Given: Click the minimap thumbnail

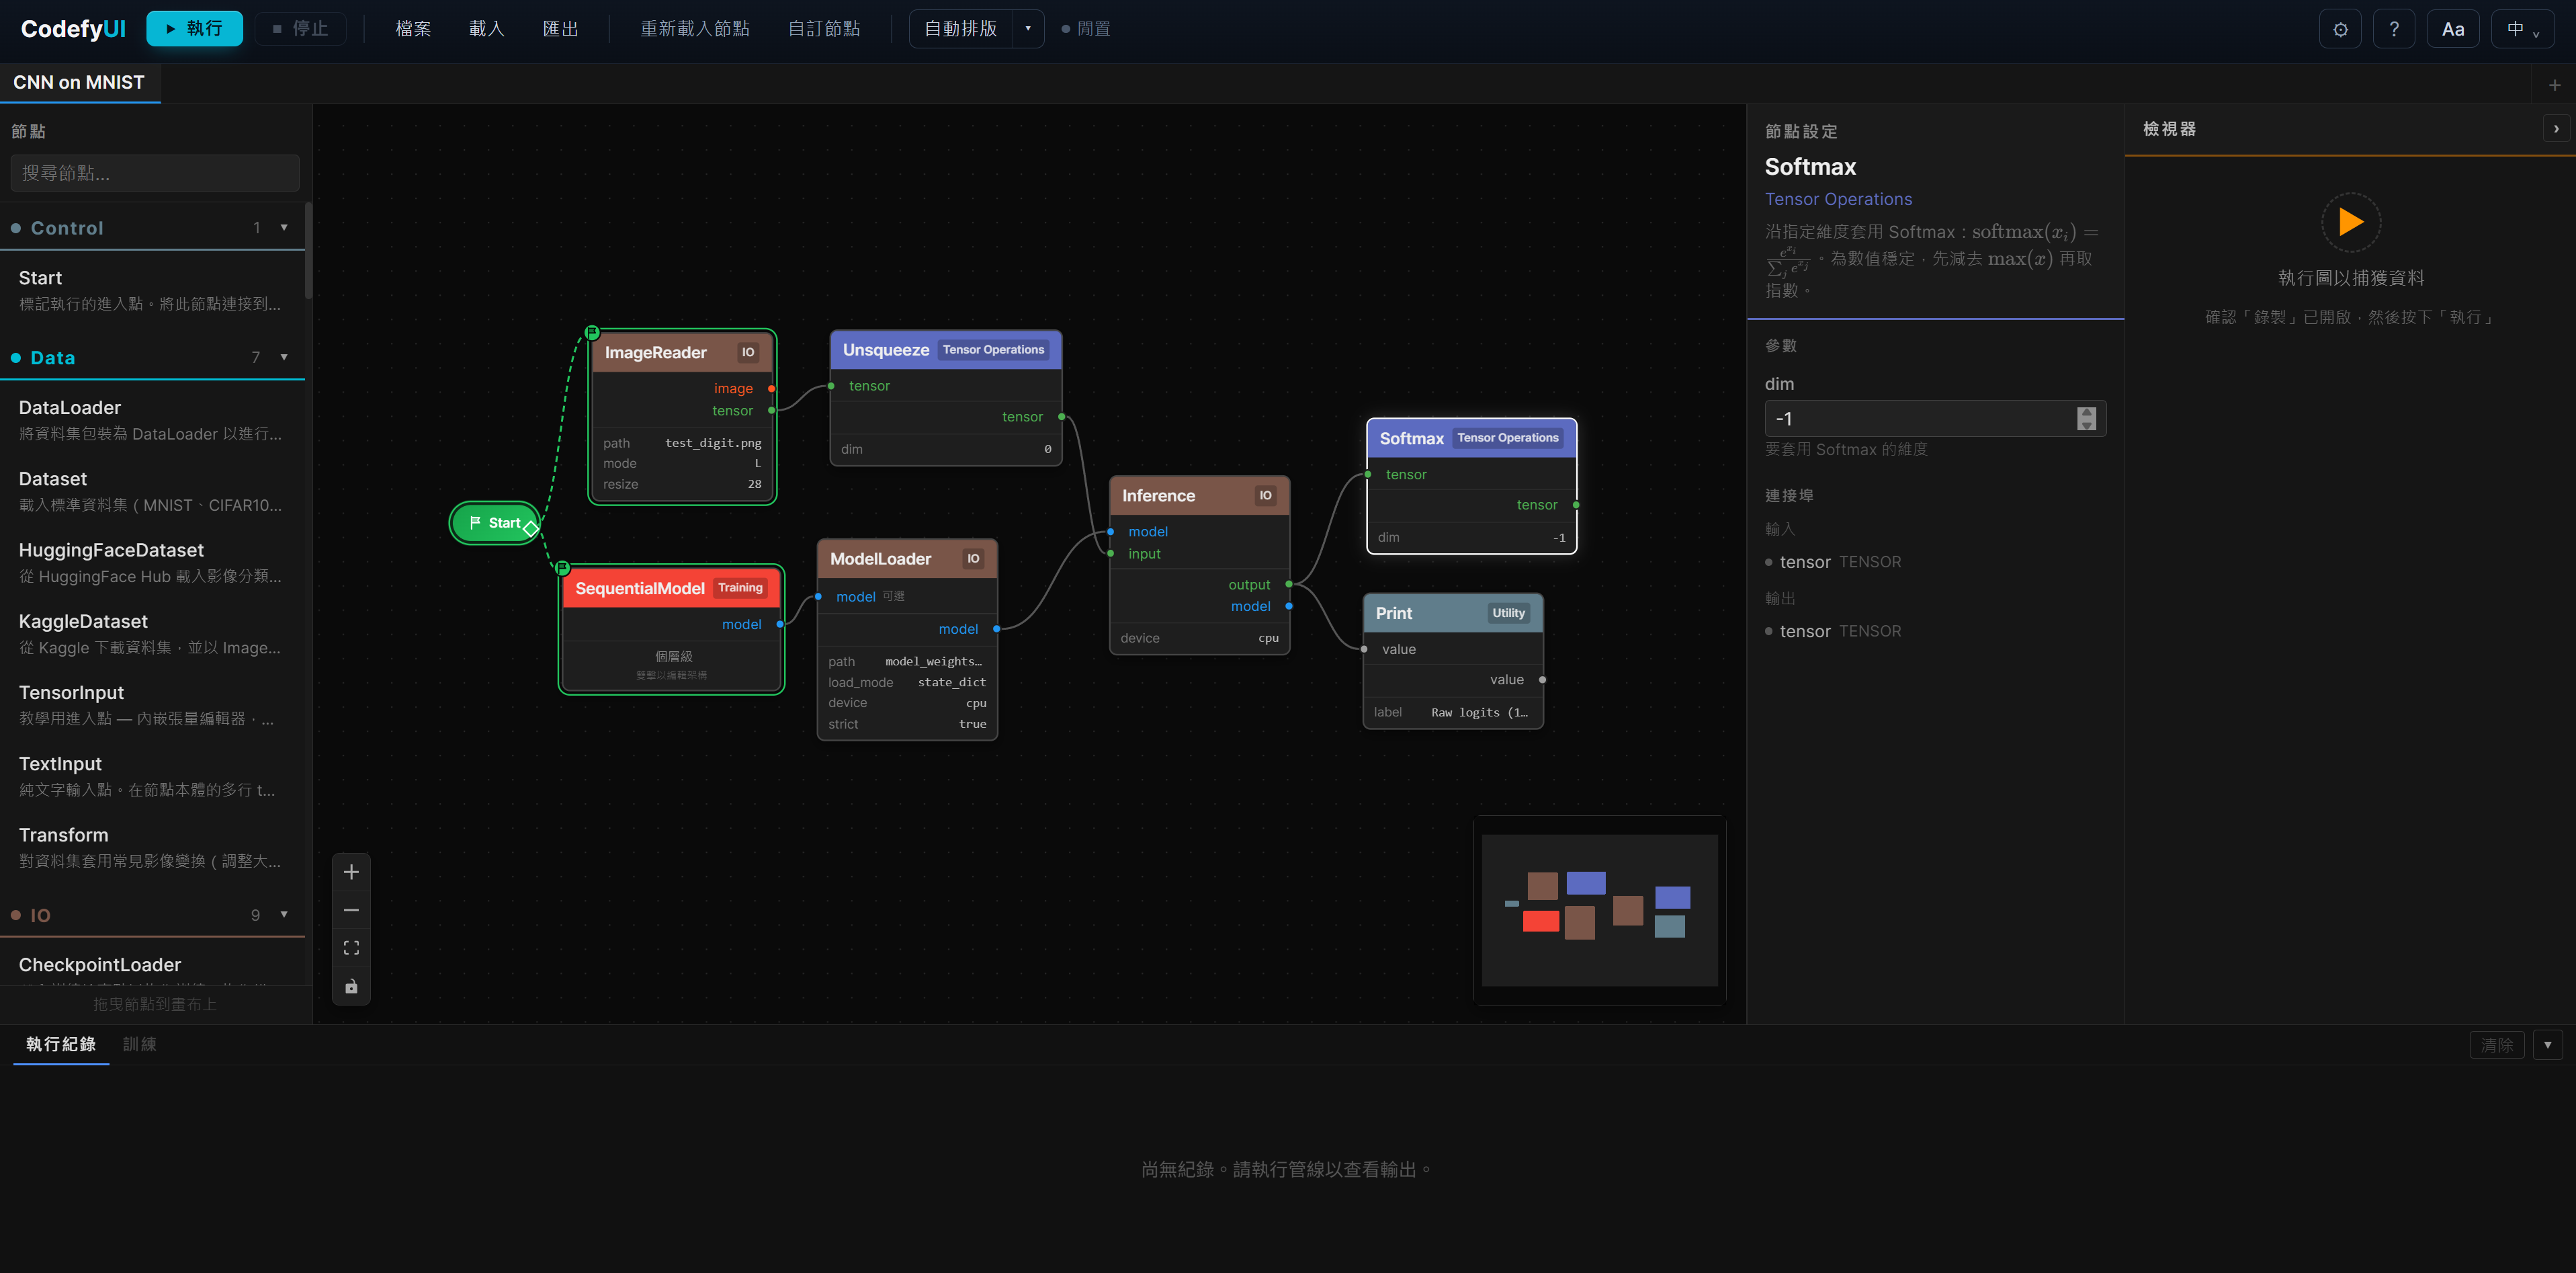Looking at the screenshot, I should pyautogui.click(x=1599, y=910).
